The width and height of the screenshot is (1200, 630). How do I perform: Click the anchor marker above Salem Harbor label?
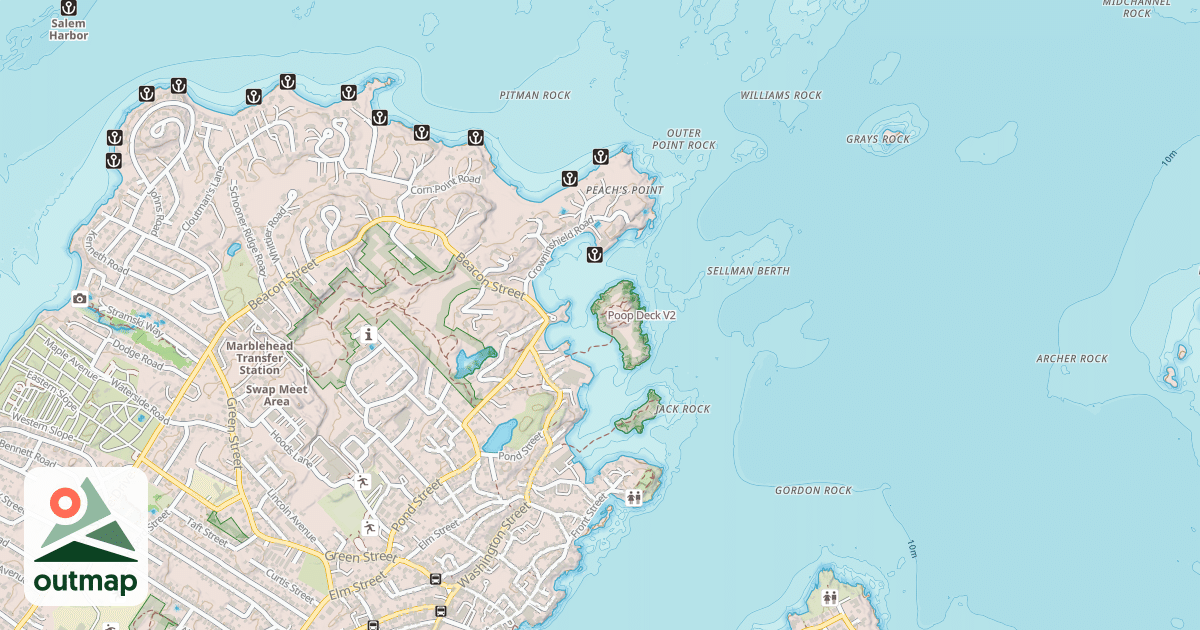coord(69,7)
